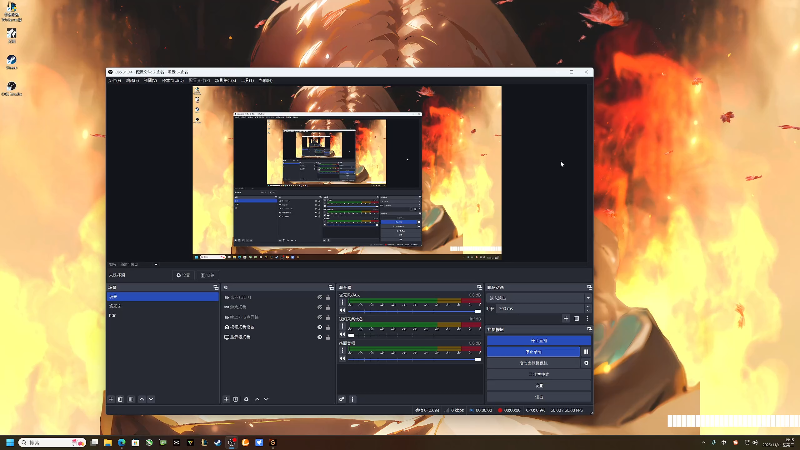Click the Filters button above Sources panel

coord(207,275)
